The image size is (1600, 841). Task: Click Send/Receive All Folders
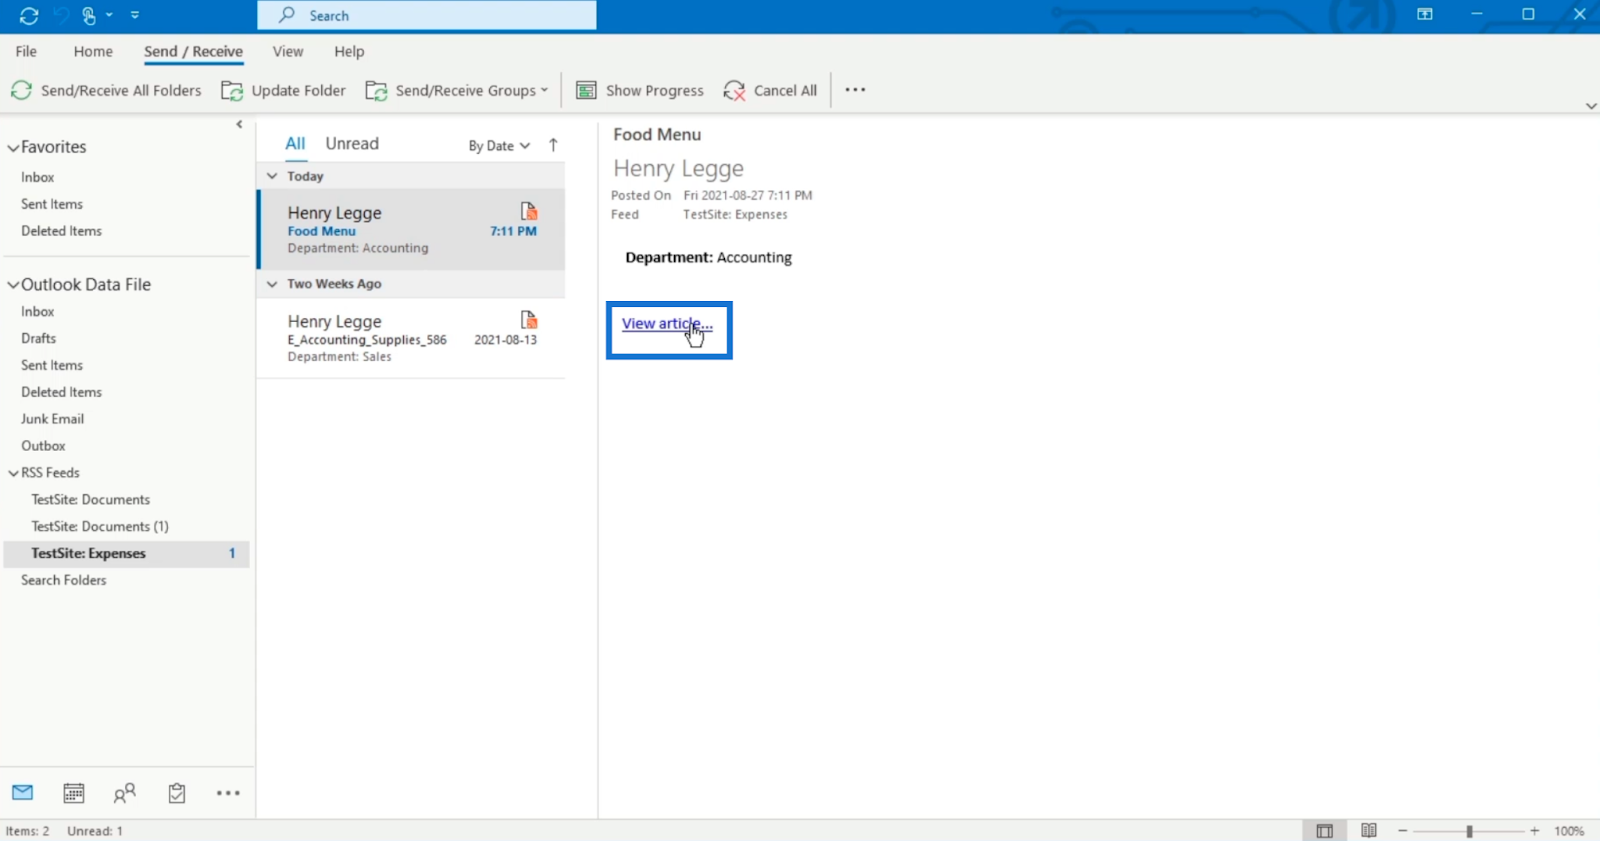[x=106, y=90]
